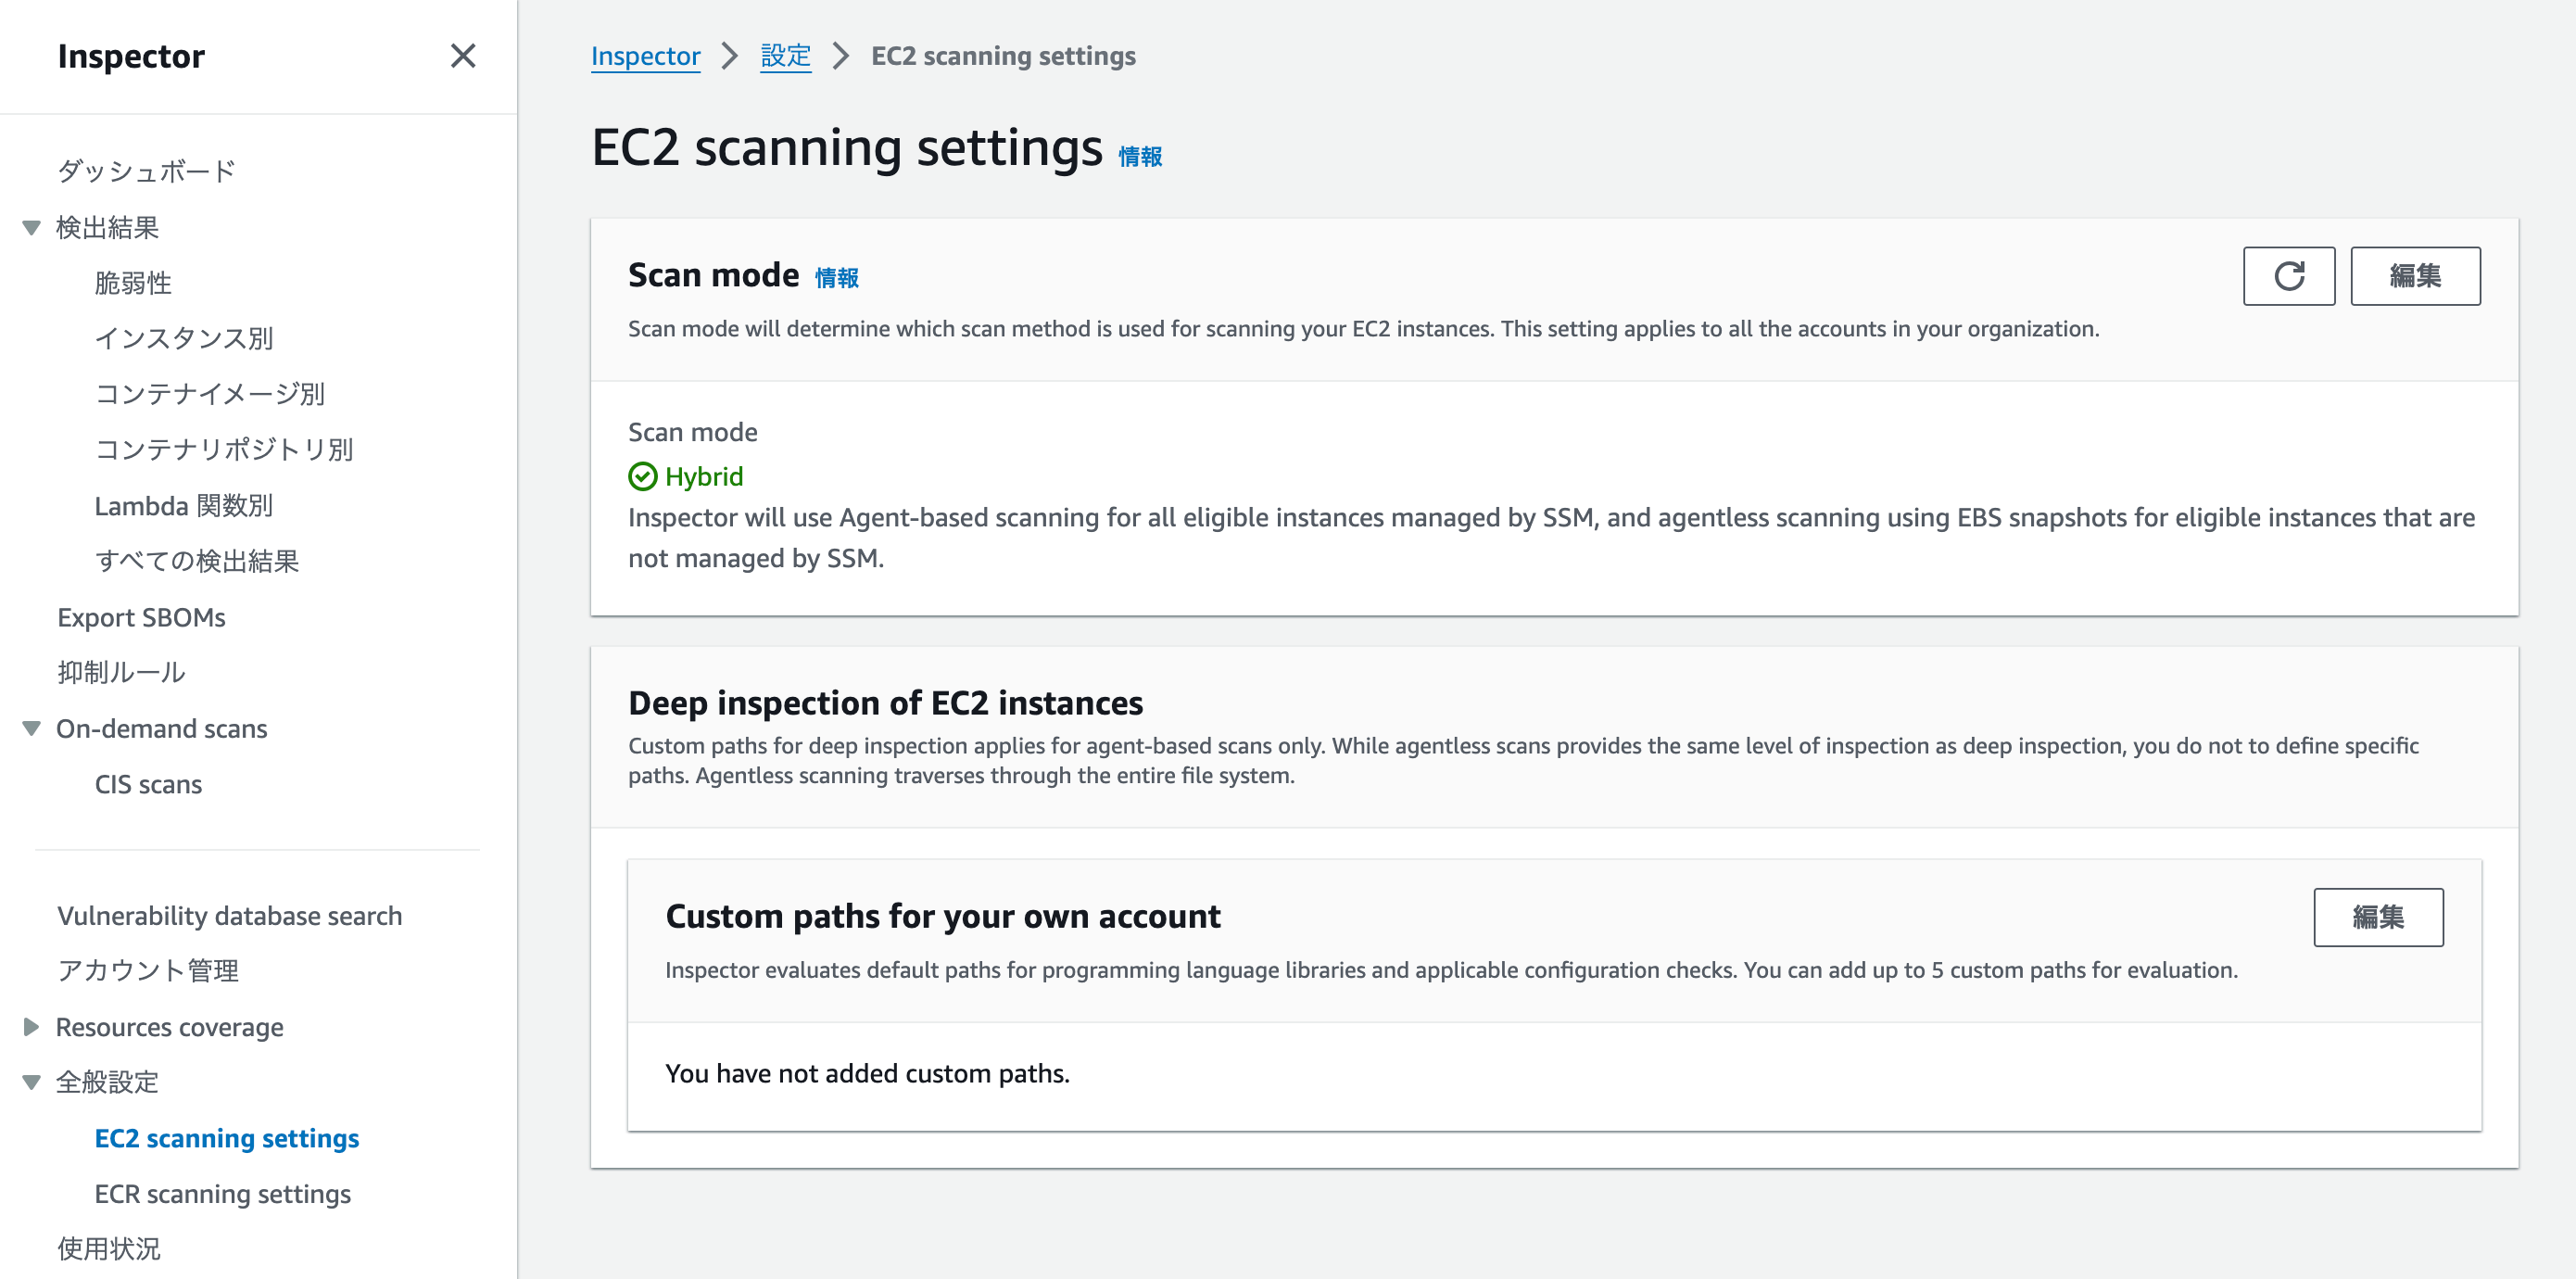Open the CIS scans page
2576x1279 pixels.
[x=148, y=784]
